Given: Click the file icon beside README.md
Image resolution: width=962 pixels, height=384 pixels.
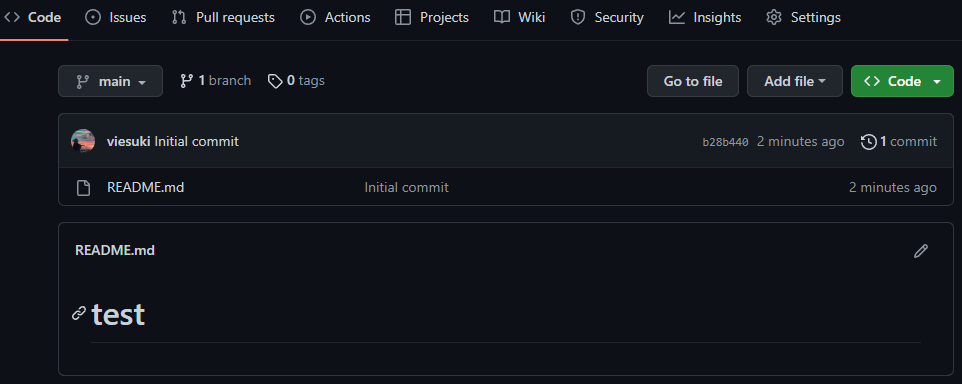Looking at the screenshot, I should pos(83,188).
